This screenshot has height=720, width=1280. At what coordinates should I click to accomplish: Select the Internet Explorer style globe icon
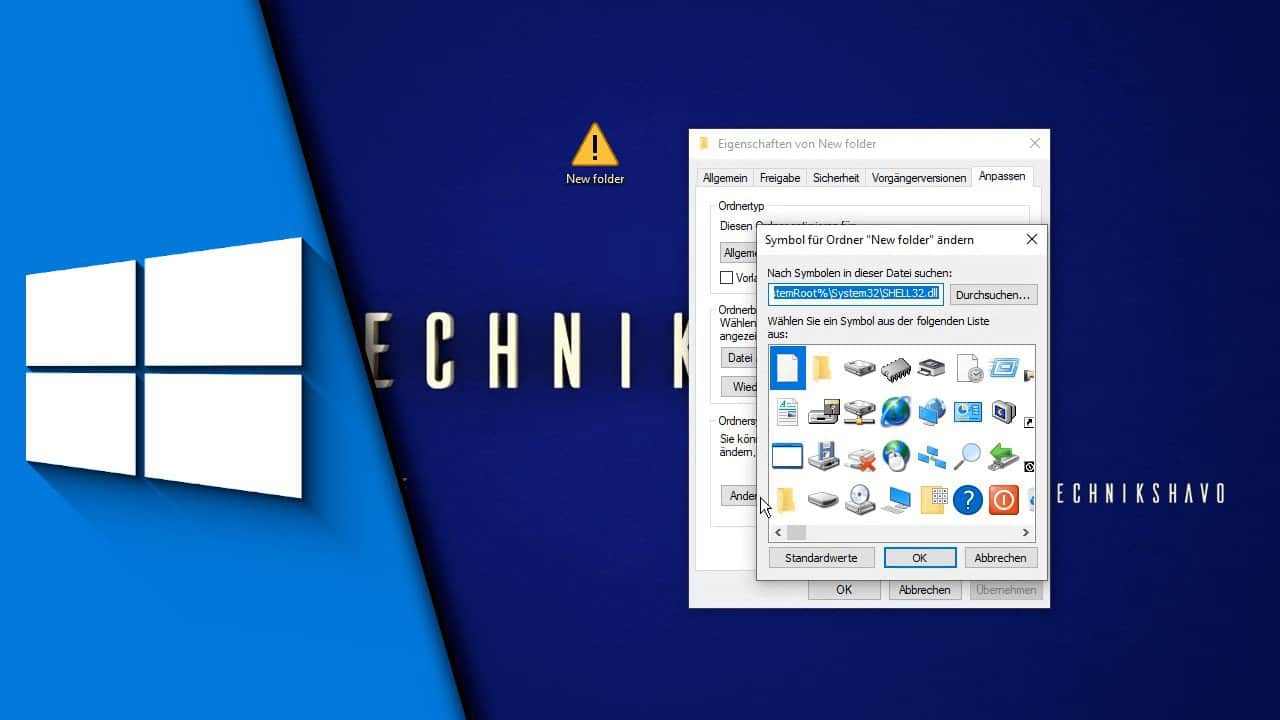coord(896,411)
